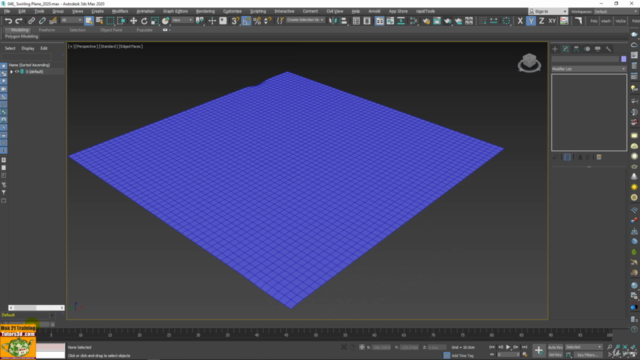Click the Polygon Modeling panel label
Screen dimensions: 640x360
click(x=22, y=36)
